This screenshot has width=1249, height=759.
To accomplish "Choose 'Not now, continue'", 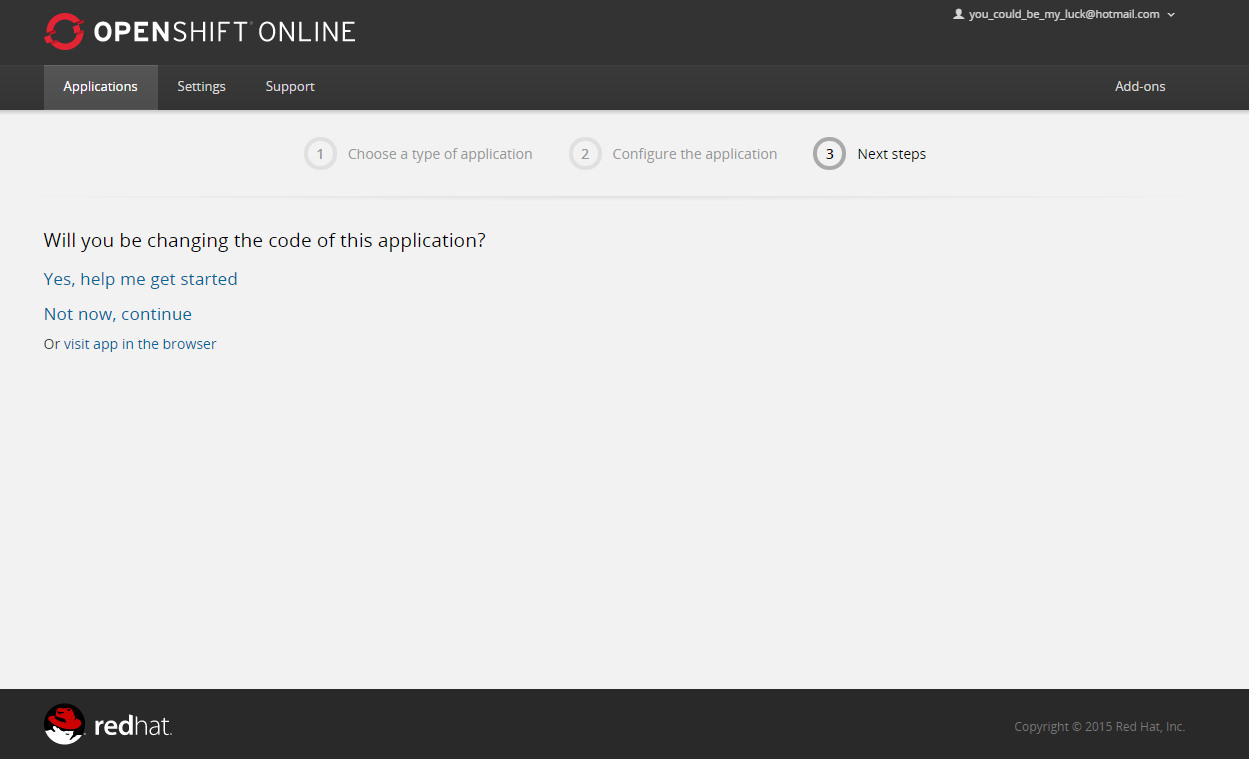I will [118, 314].
